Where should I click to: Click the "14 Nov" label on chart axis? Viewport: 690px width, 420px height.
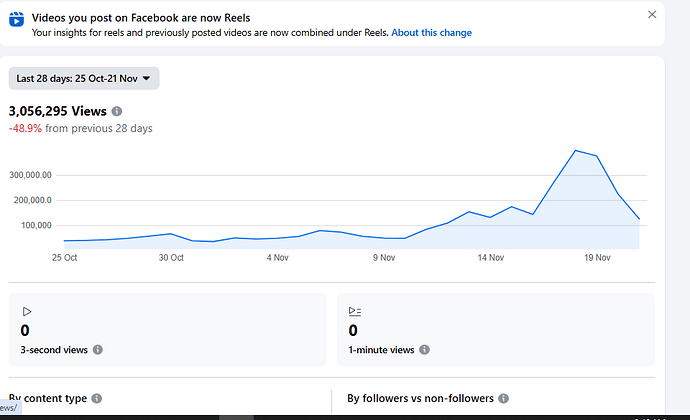point(489,258)
